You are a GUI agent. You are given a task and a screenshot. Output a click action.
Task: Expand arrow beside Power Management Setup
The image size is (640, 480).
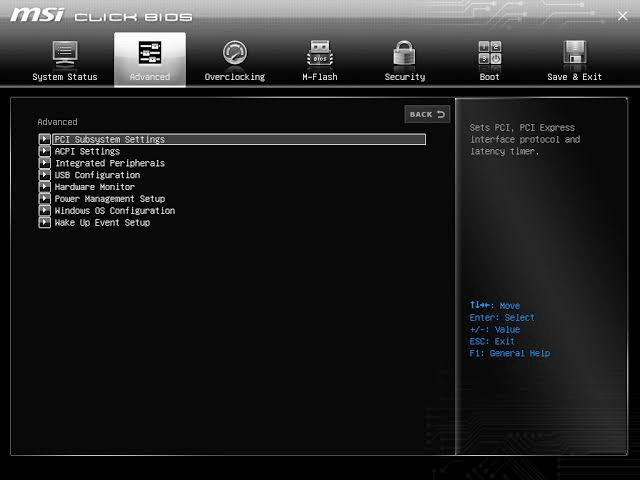(44, 199)
